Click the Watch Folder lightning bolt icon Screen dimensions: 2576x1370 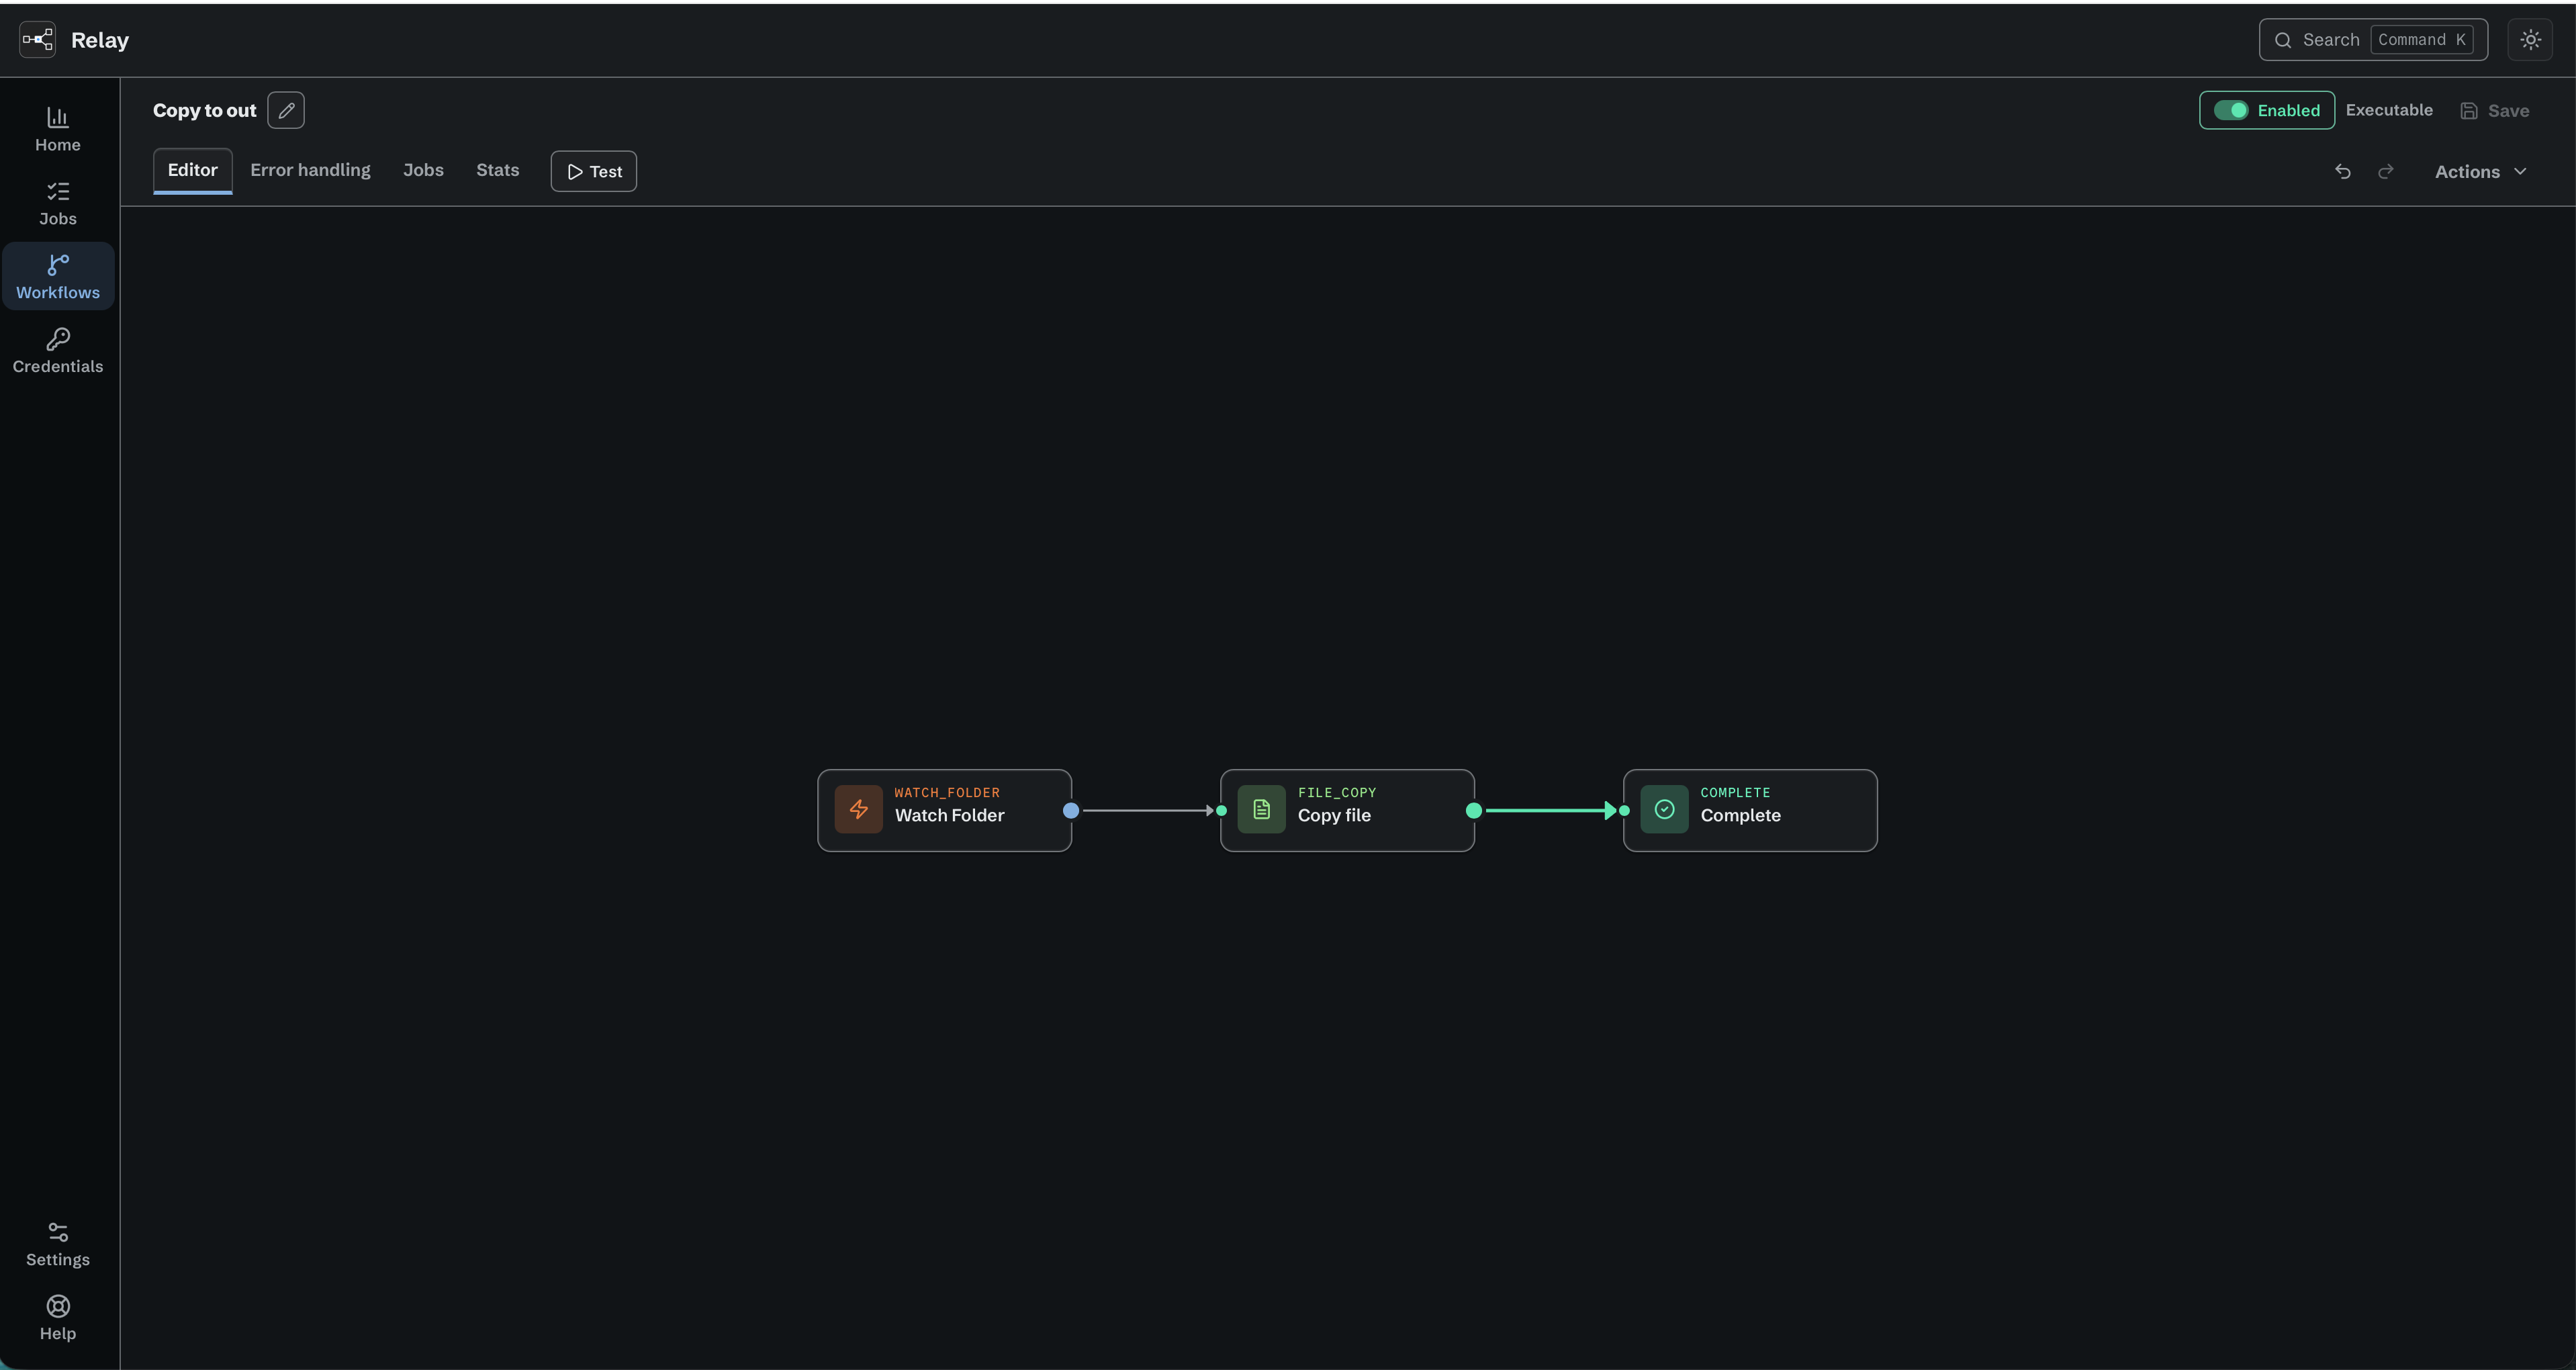[858, 809]
